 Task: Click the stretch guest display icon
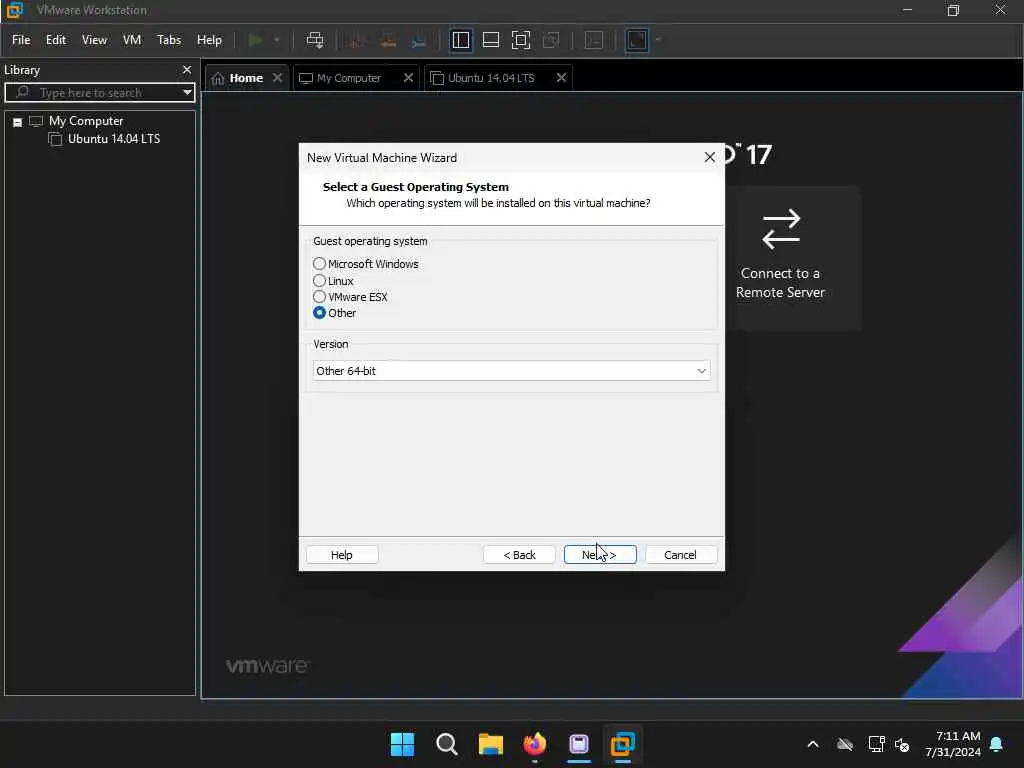637,40
